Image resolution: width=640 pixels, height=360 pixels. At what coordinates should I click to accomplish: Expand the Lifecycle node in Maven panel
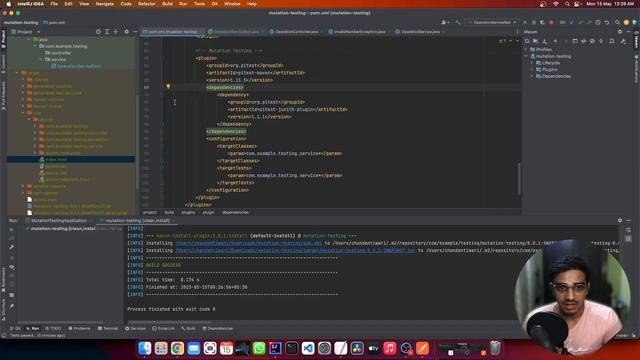pyautogui.click(x=532, y=63)
